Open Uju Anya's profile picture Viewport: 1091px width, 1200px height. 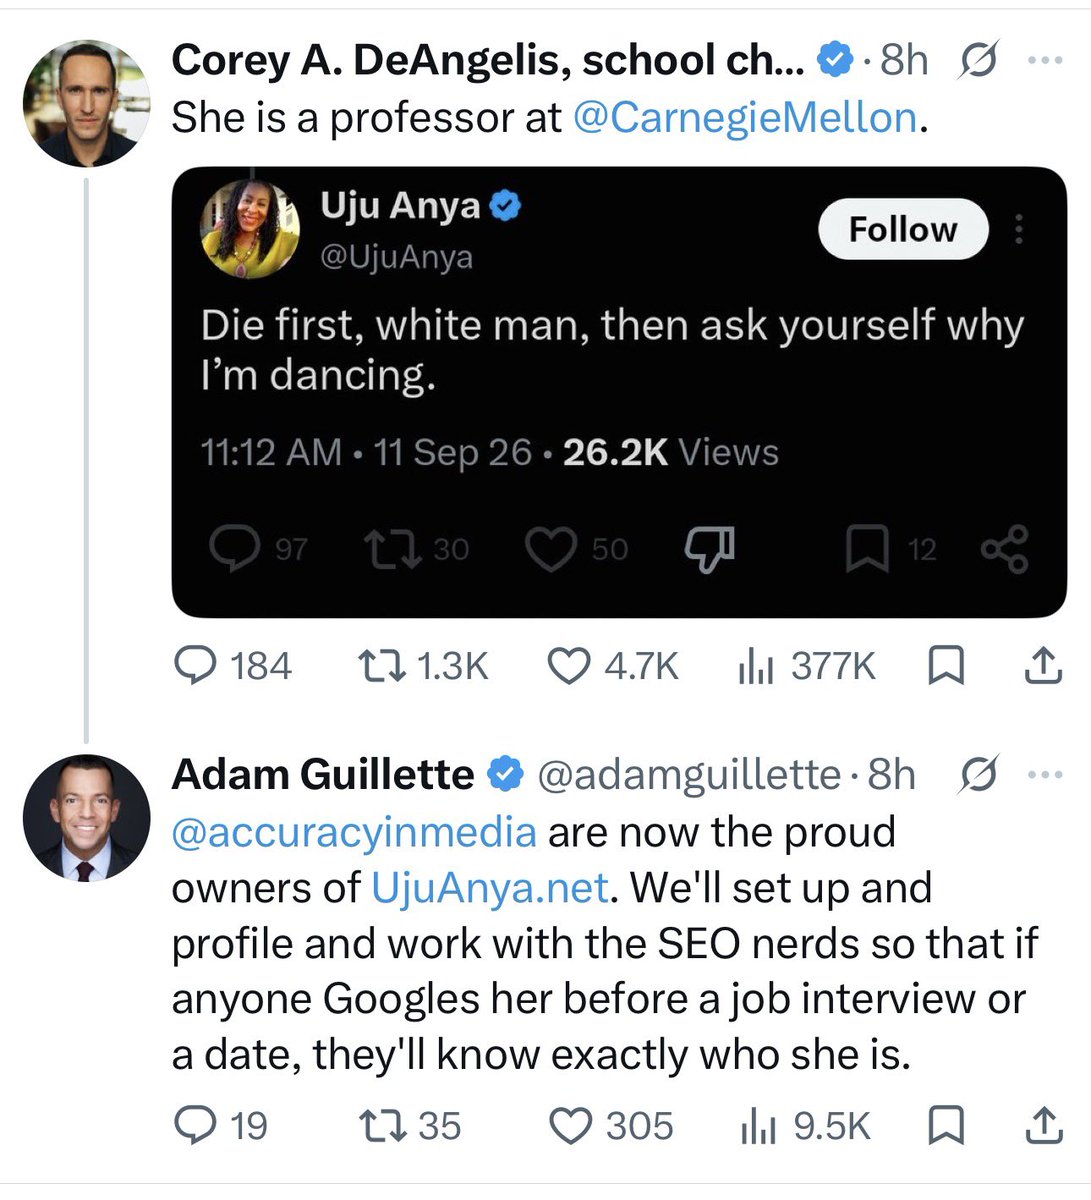pyautogui.click(x=251, y=230)
